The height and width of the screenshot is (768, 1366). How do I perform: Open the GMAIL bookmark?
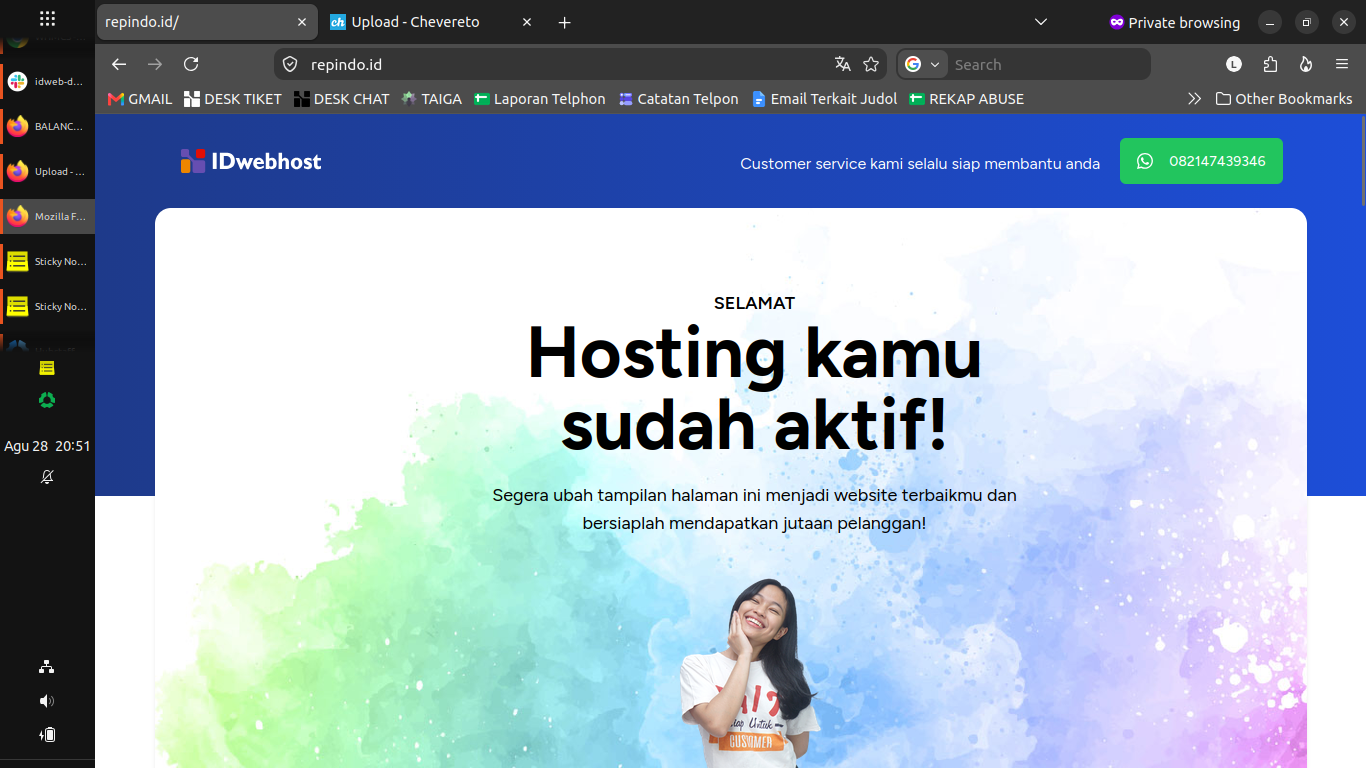pos(140,99)
